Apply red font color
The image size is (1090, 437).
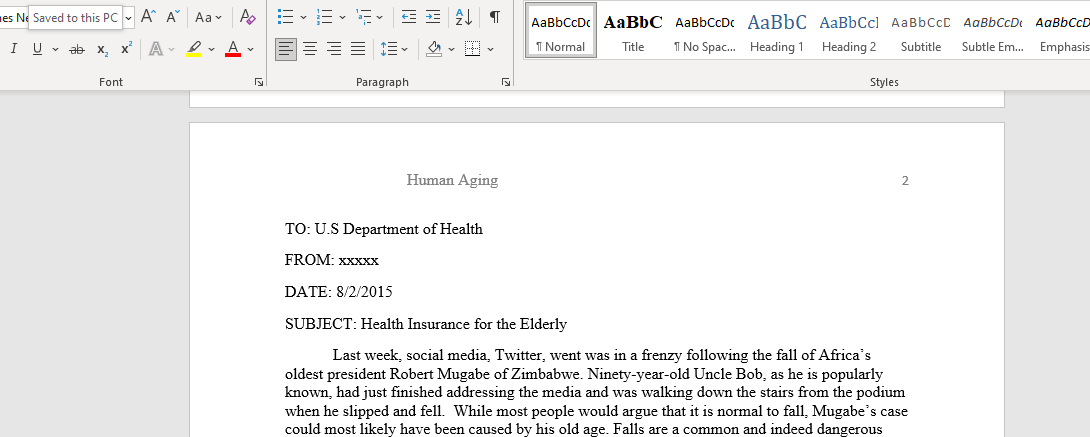click(233, 49)
